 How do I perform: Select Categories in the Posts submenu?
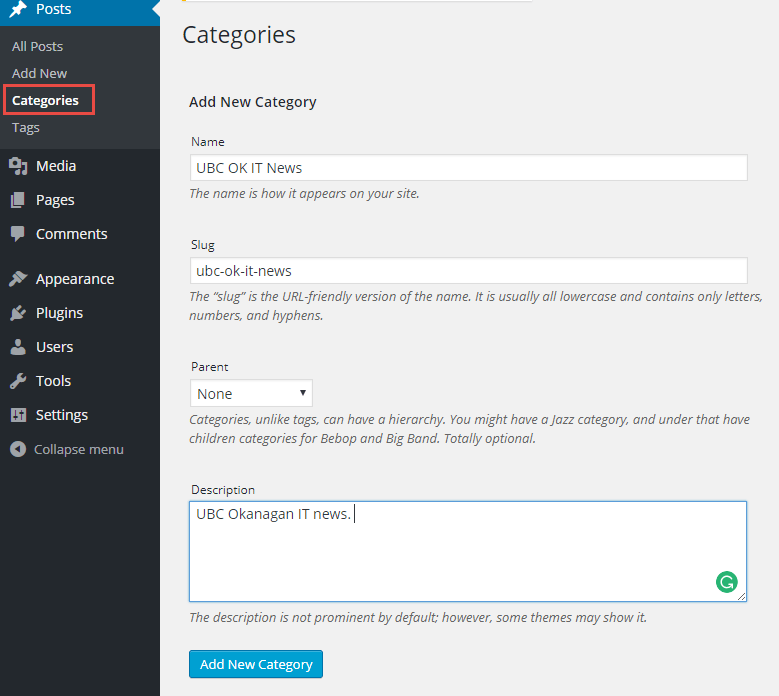coord(45,100)
